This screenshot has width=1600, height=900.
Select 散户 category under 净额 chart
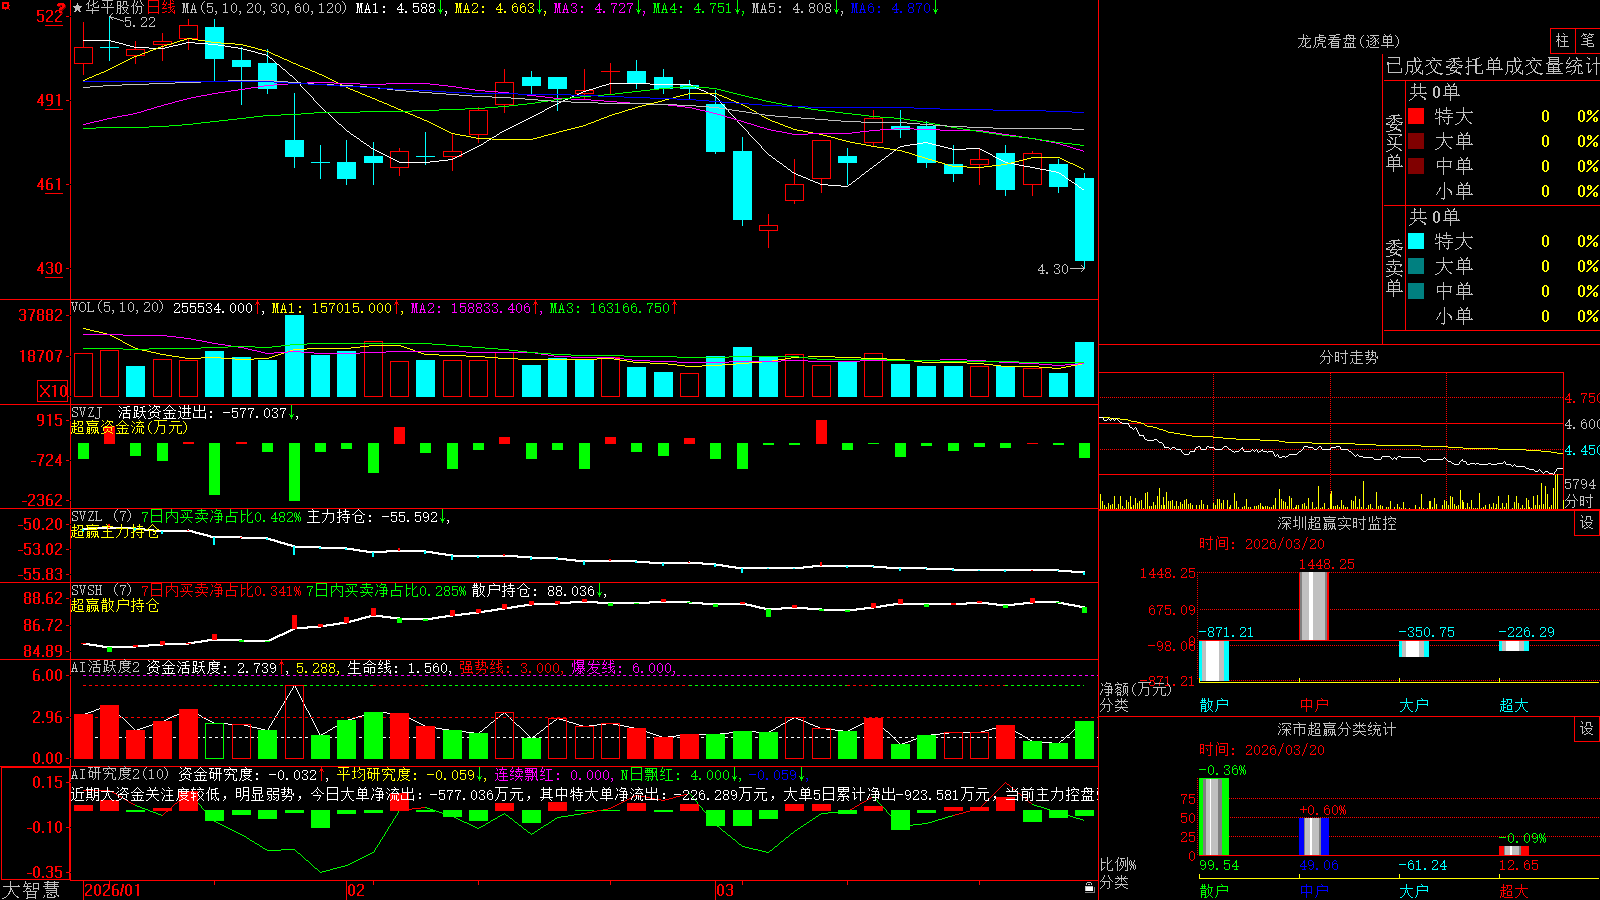(1214, 705)
